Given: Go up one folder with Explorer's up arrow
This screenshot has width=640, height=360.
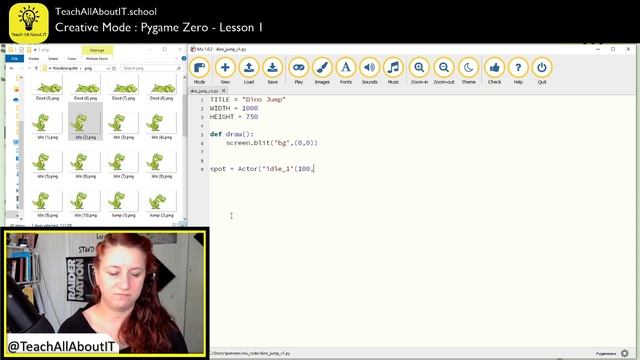Looking at the screenshot, I should coord(36,69).
